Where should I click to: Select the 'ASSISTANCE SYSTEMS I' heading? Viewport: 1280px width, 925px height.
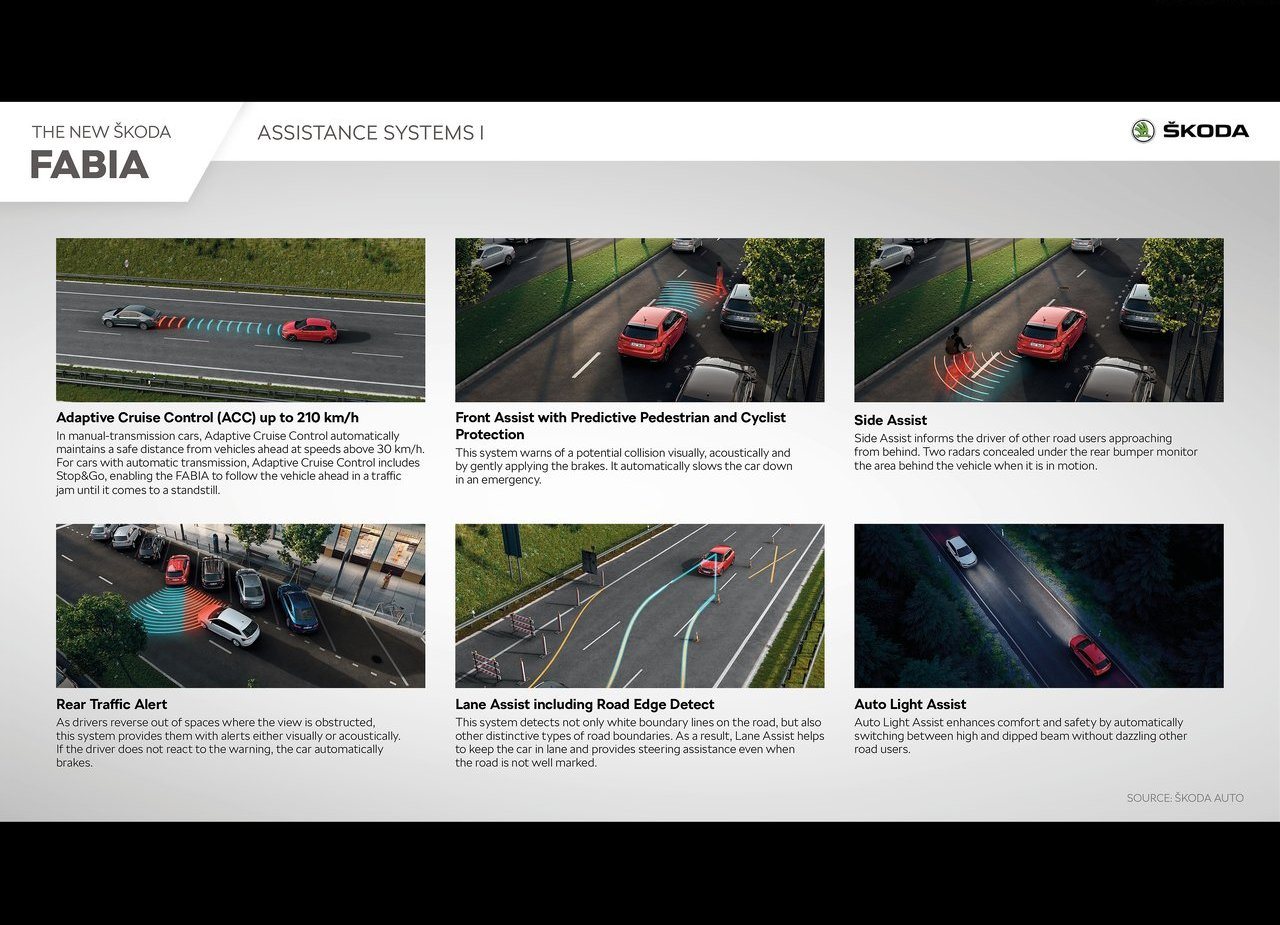[x=370, y=133]
